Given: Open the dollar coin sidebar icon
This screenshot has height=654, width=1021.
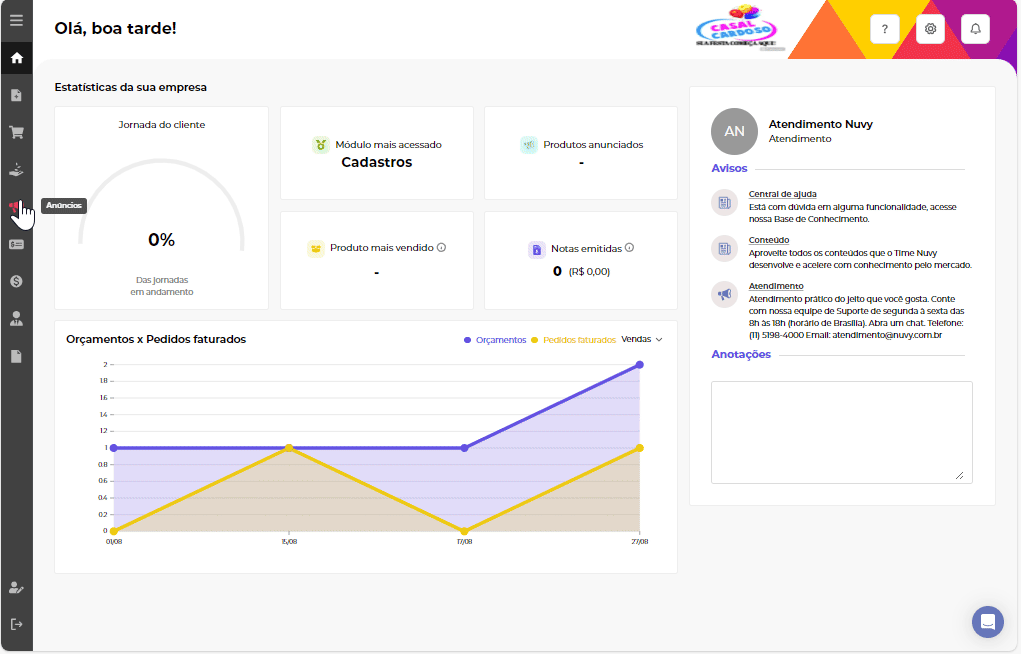Looking at the screenshot, I should [16, 281].
